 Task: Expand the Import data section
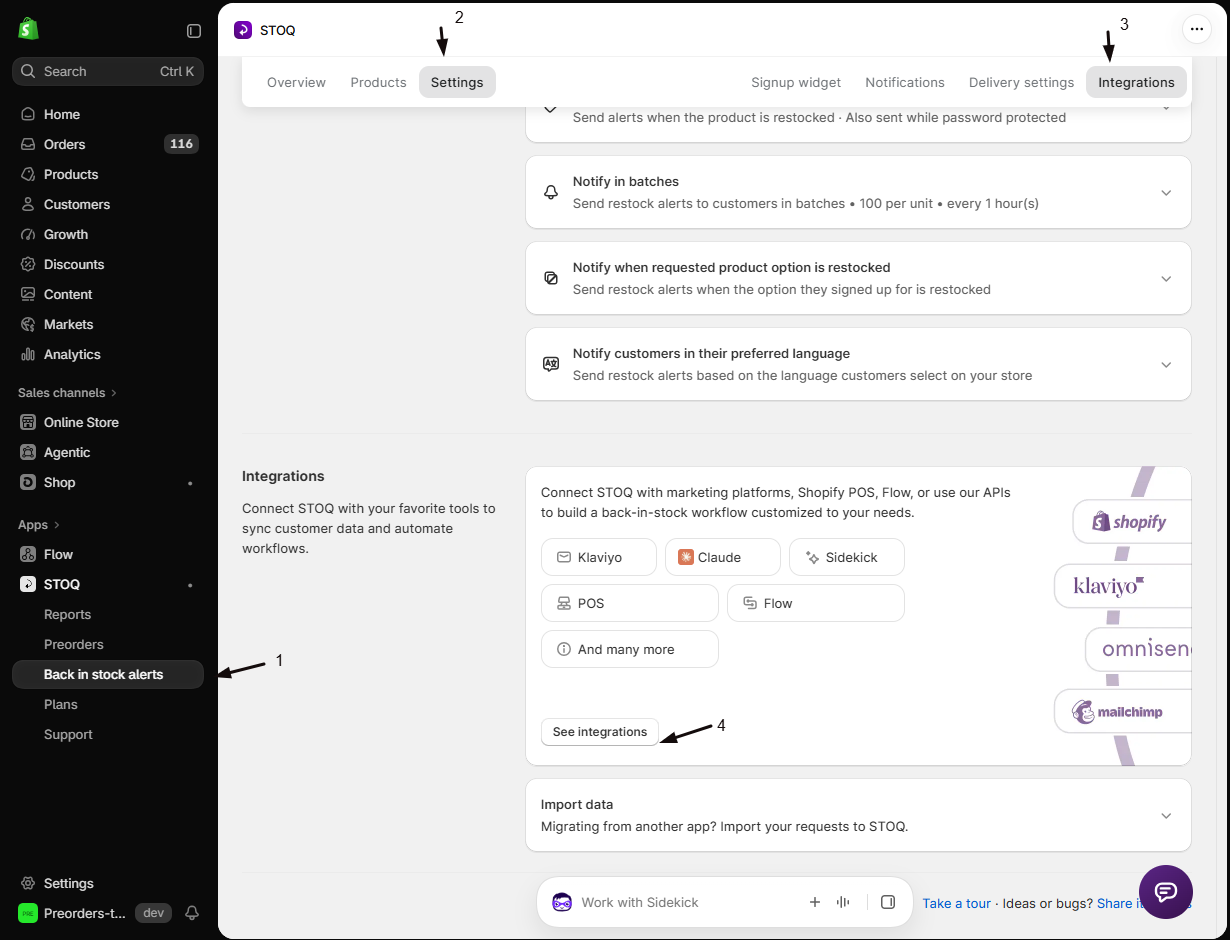(x=858, y=815)
